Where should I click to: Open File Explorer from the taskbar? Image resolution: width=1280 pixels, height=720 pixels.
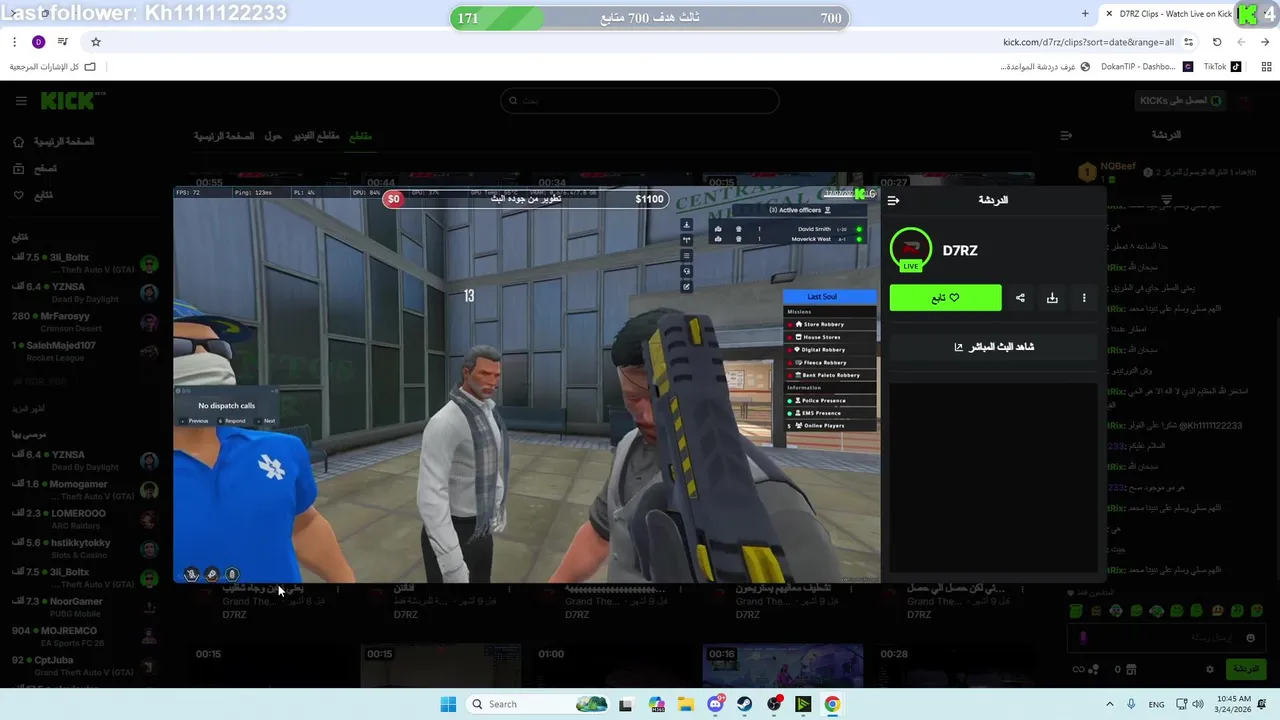click(686, 704)
